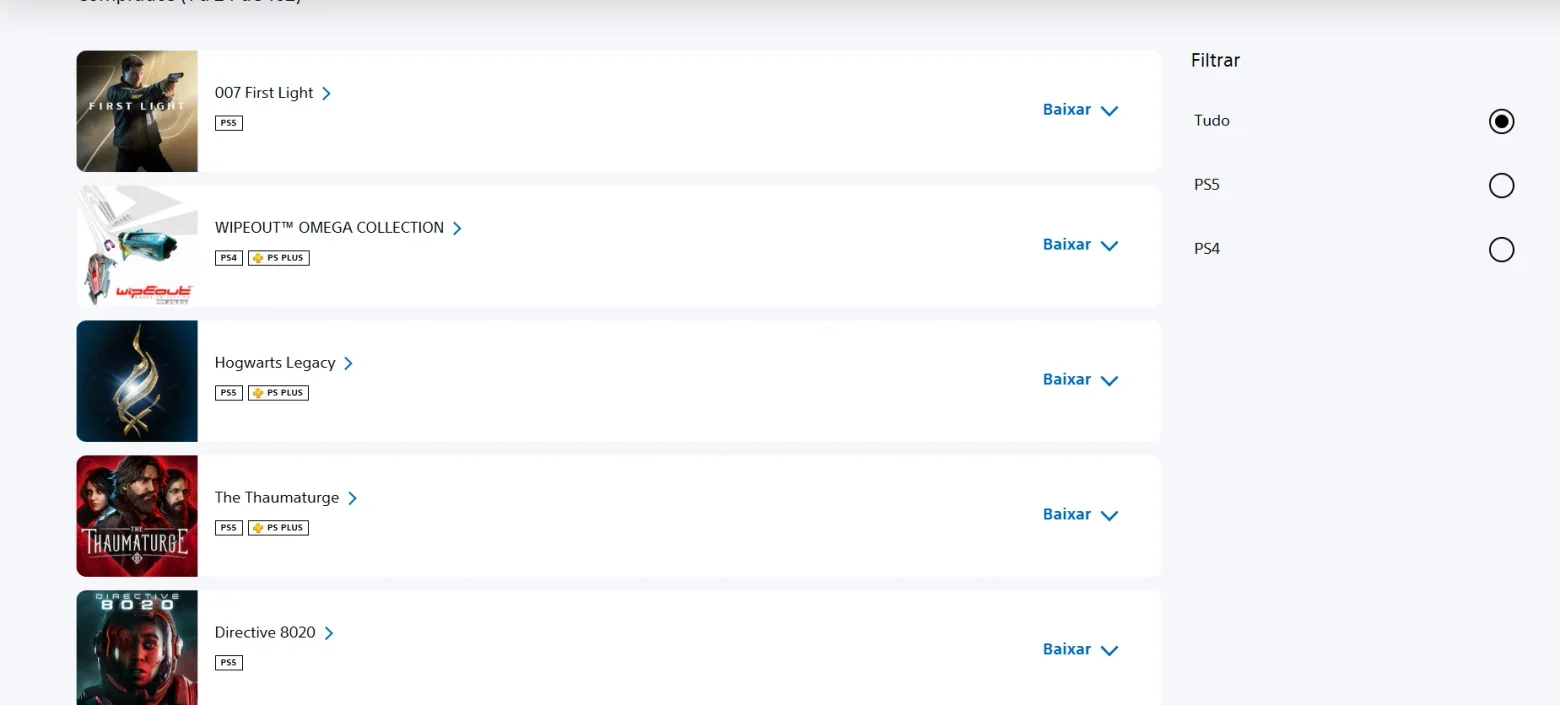Click the PS Plus badge under WIPEOUT OMEGA COLLECTION

279,258
